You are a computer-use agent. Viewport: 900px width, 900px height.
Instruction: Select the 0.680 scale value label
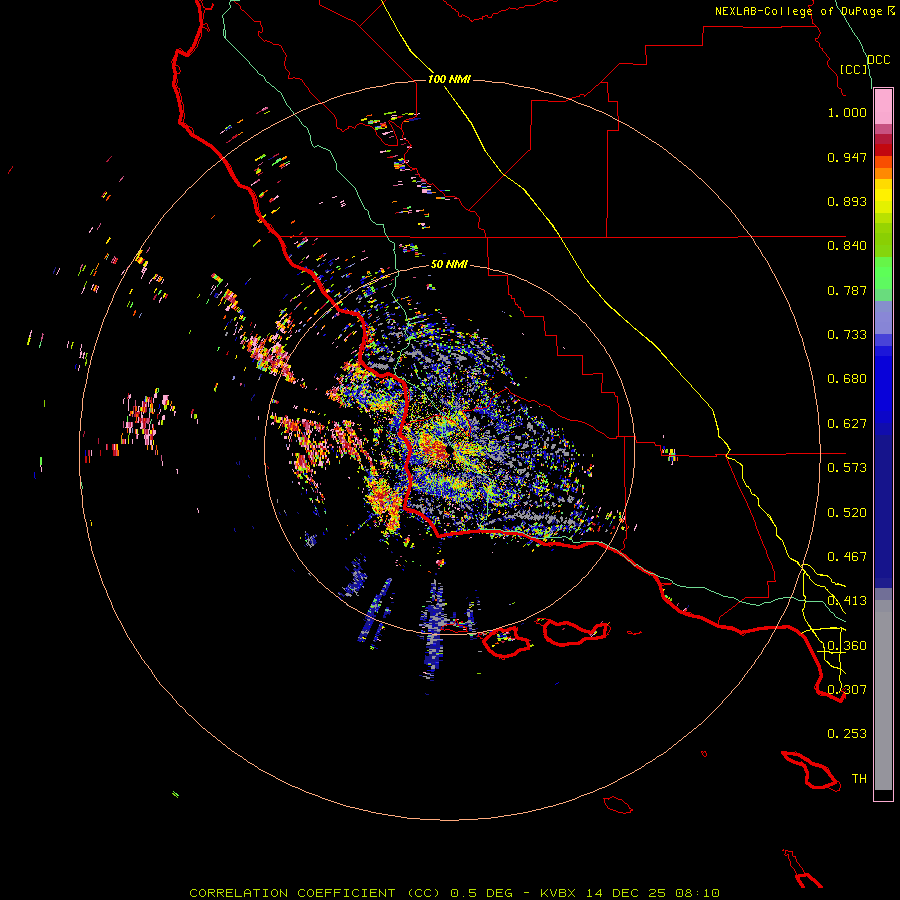click(x=847, y=379)
